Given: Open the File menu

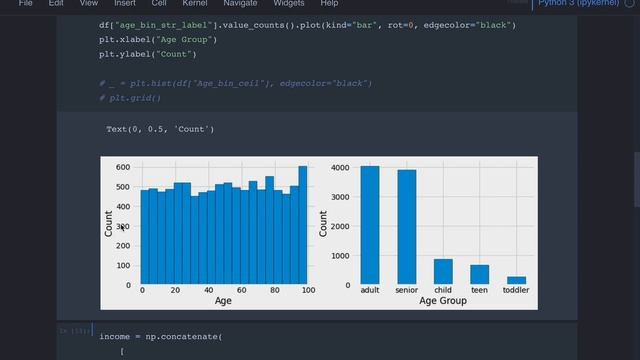Looking at the screenshot, I should (x=25, y=3).
